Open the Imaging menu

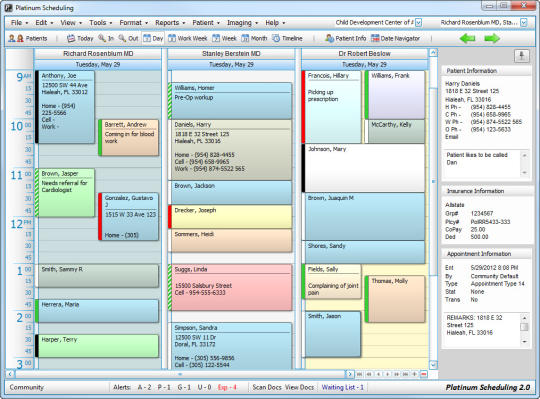coord(242,23)
